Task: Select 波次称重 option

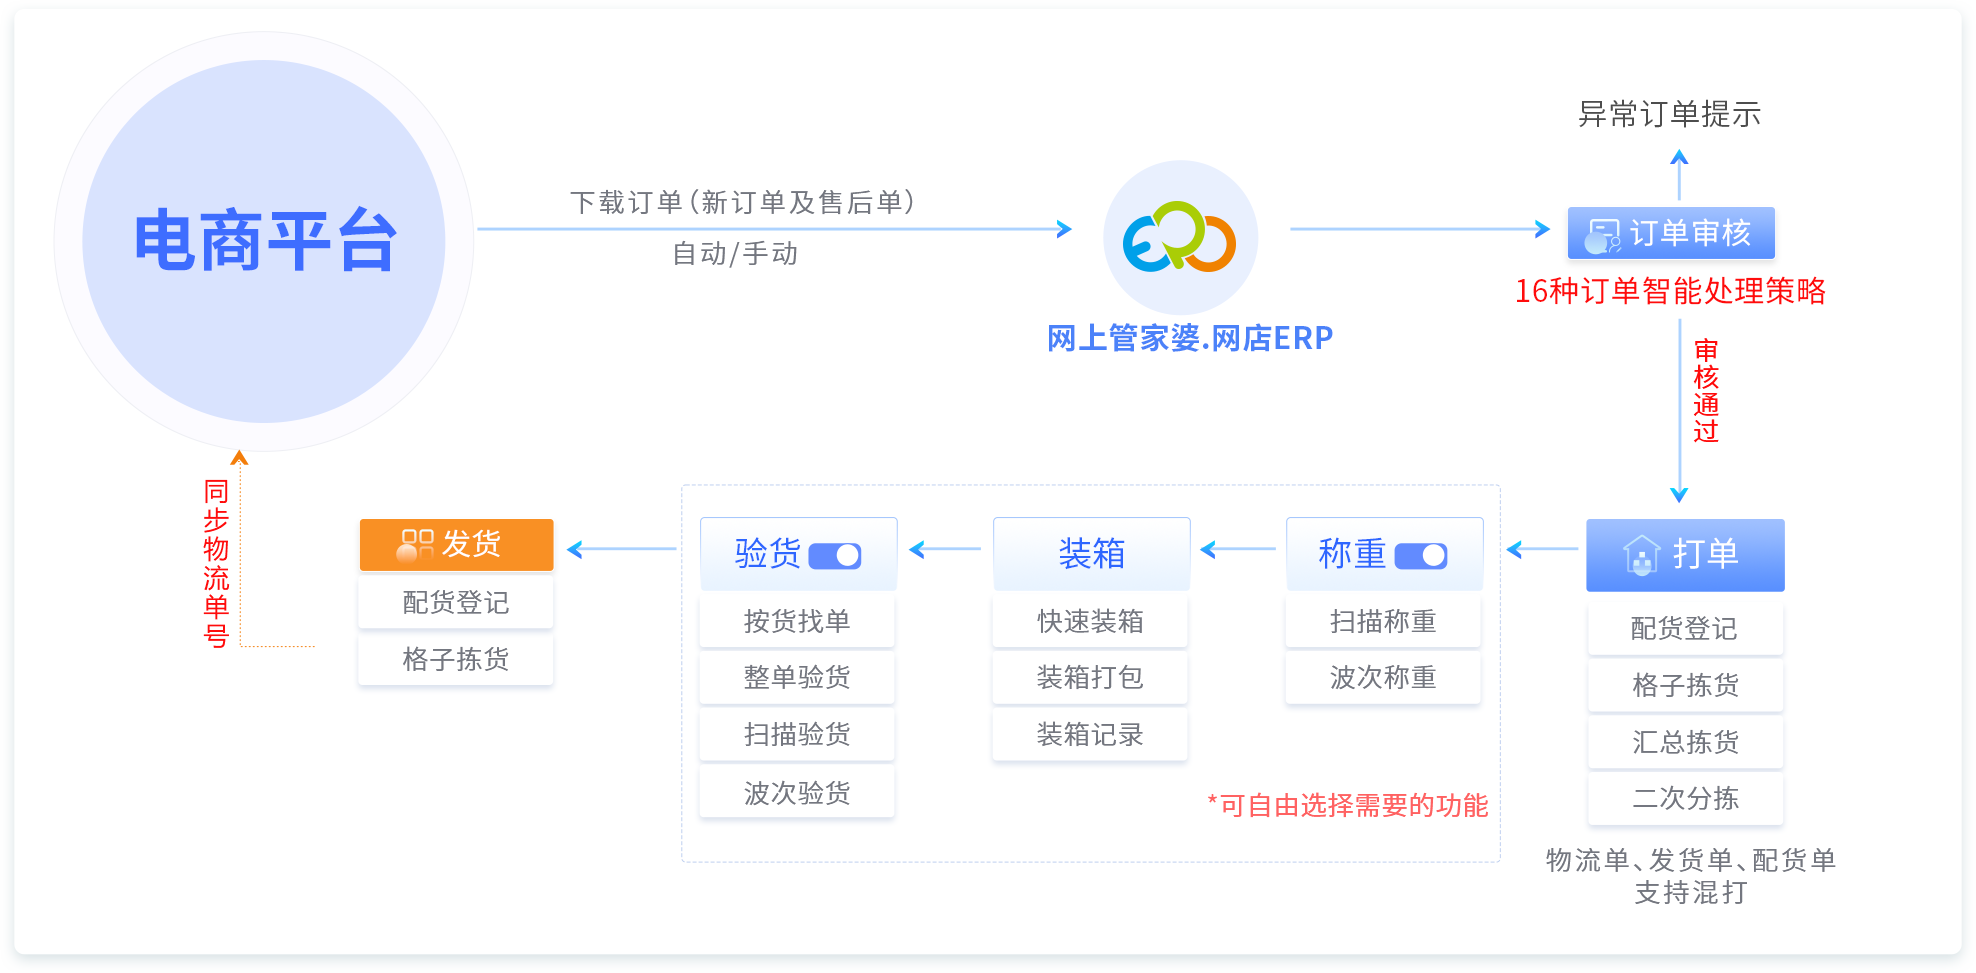Action: pyautogui.click(x=1383, y=678)
